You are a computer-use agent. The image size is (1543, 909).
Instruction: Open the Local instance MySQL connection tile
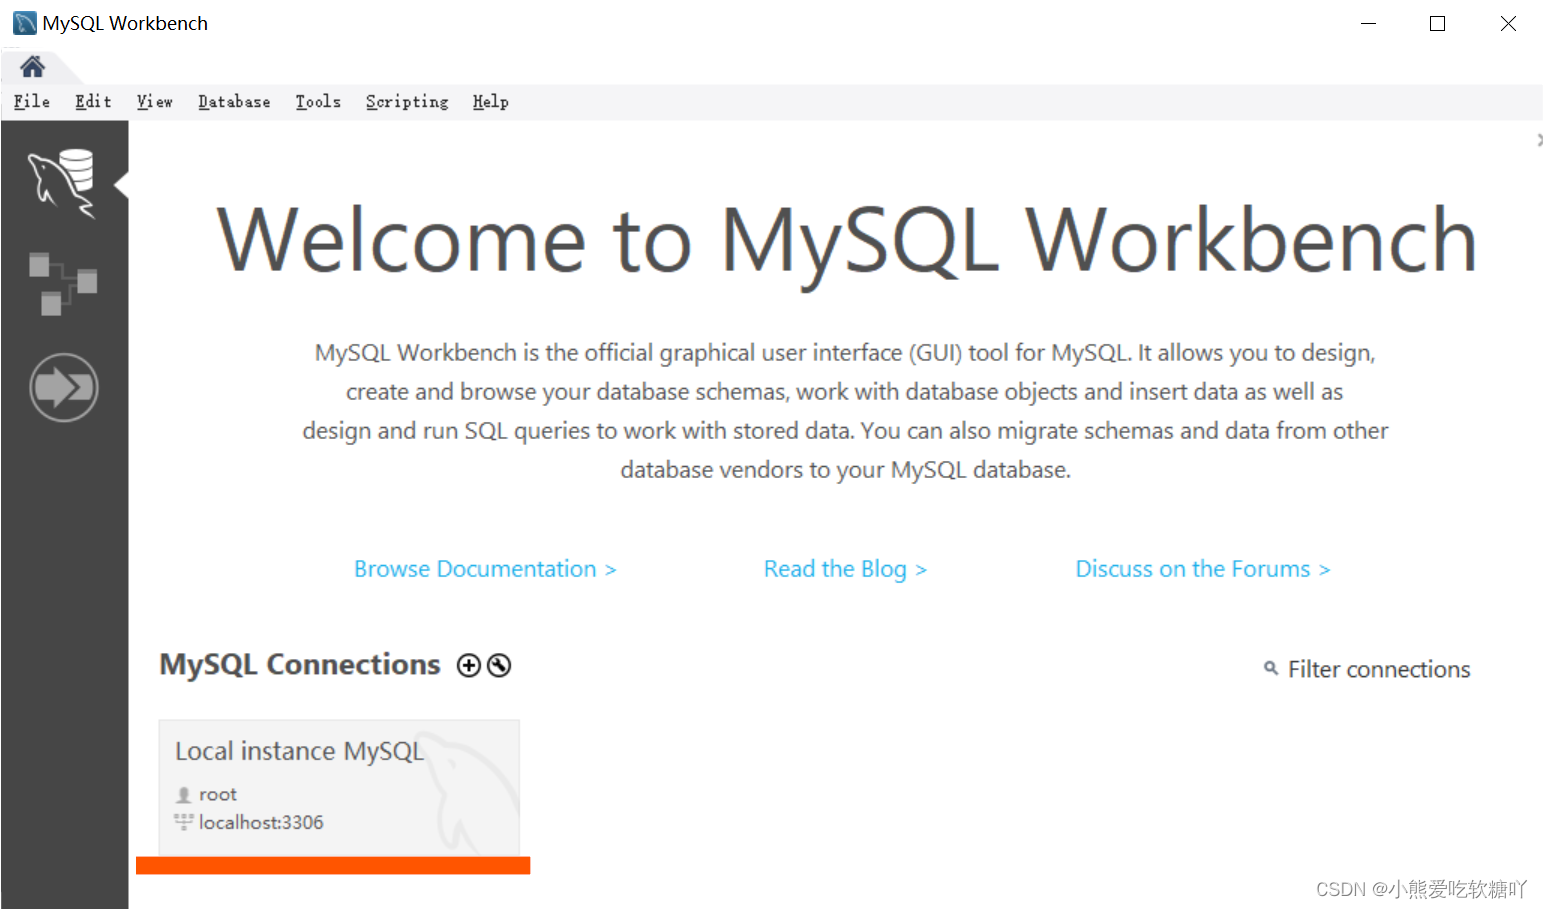[339, 787]
